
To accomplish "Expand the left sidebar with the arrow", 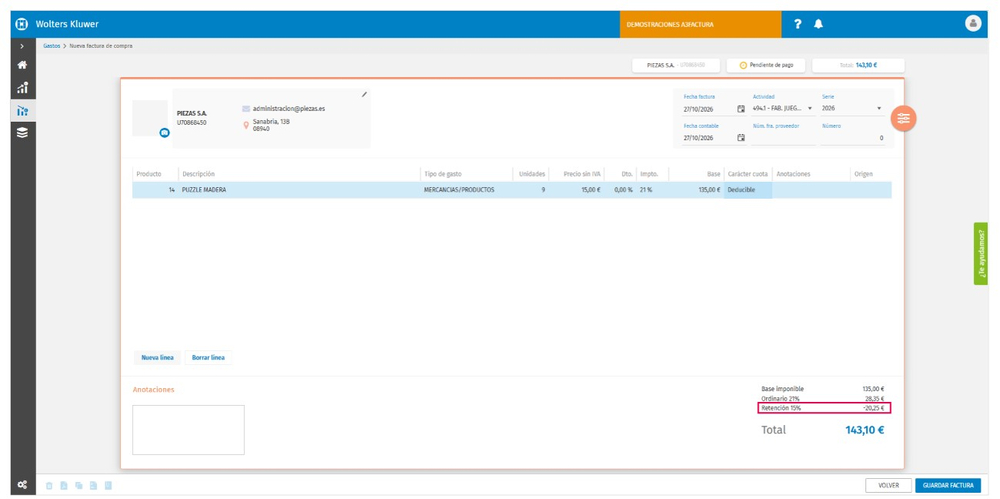I will 22,47.
